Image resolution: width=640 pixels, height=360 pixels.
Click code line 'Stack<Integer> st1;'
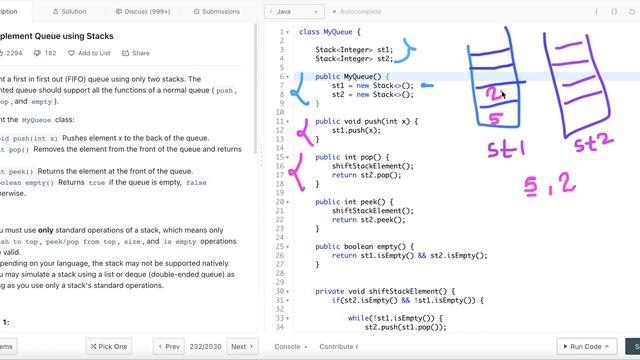coord(354,50)
